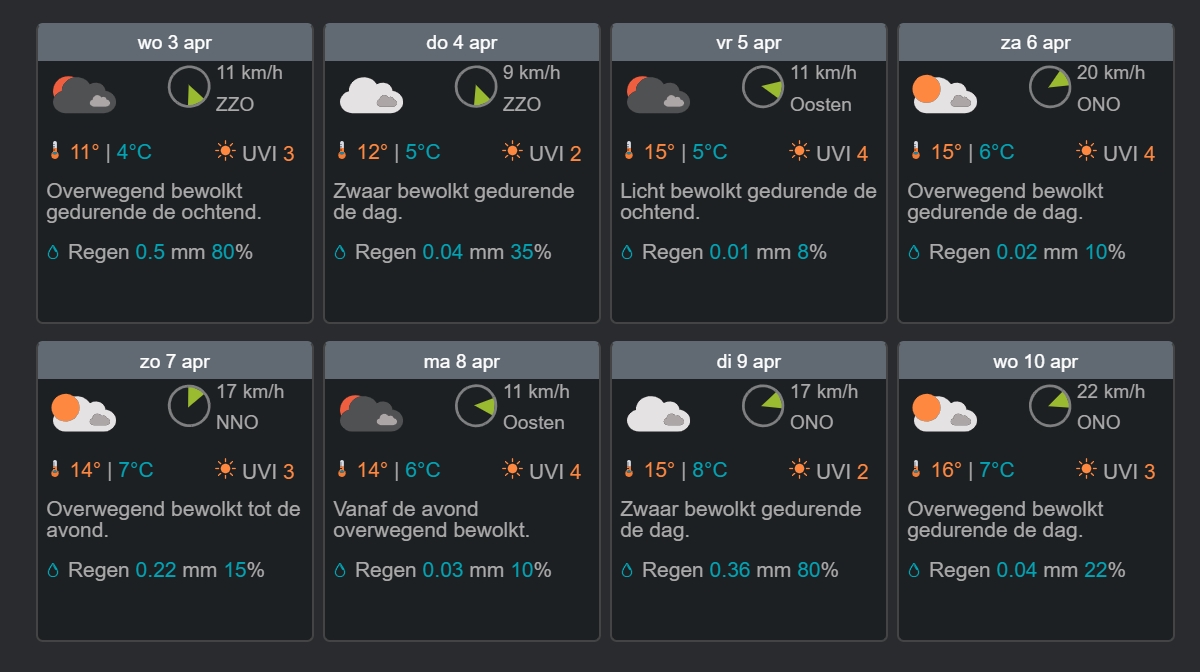Click the weather icon for wo 3 apr
The width and height of the screenshot is (1200, 672).
[84, 94]
